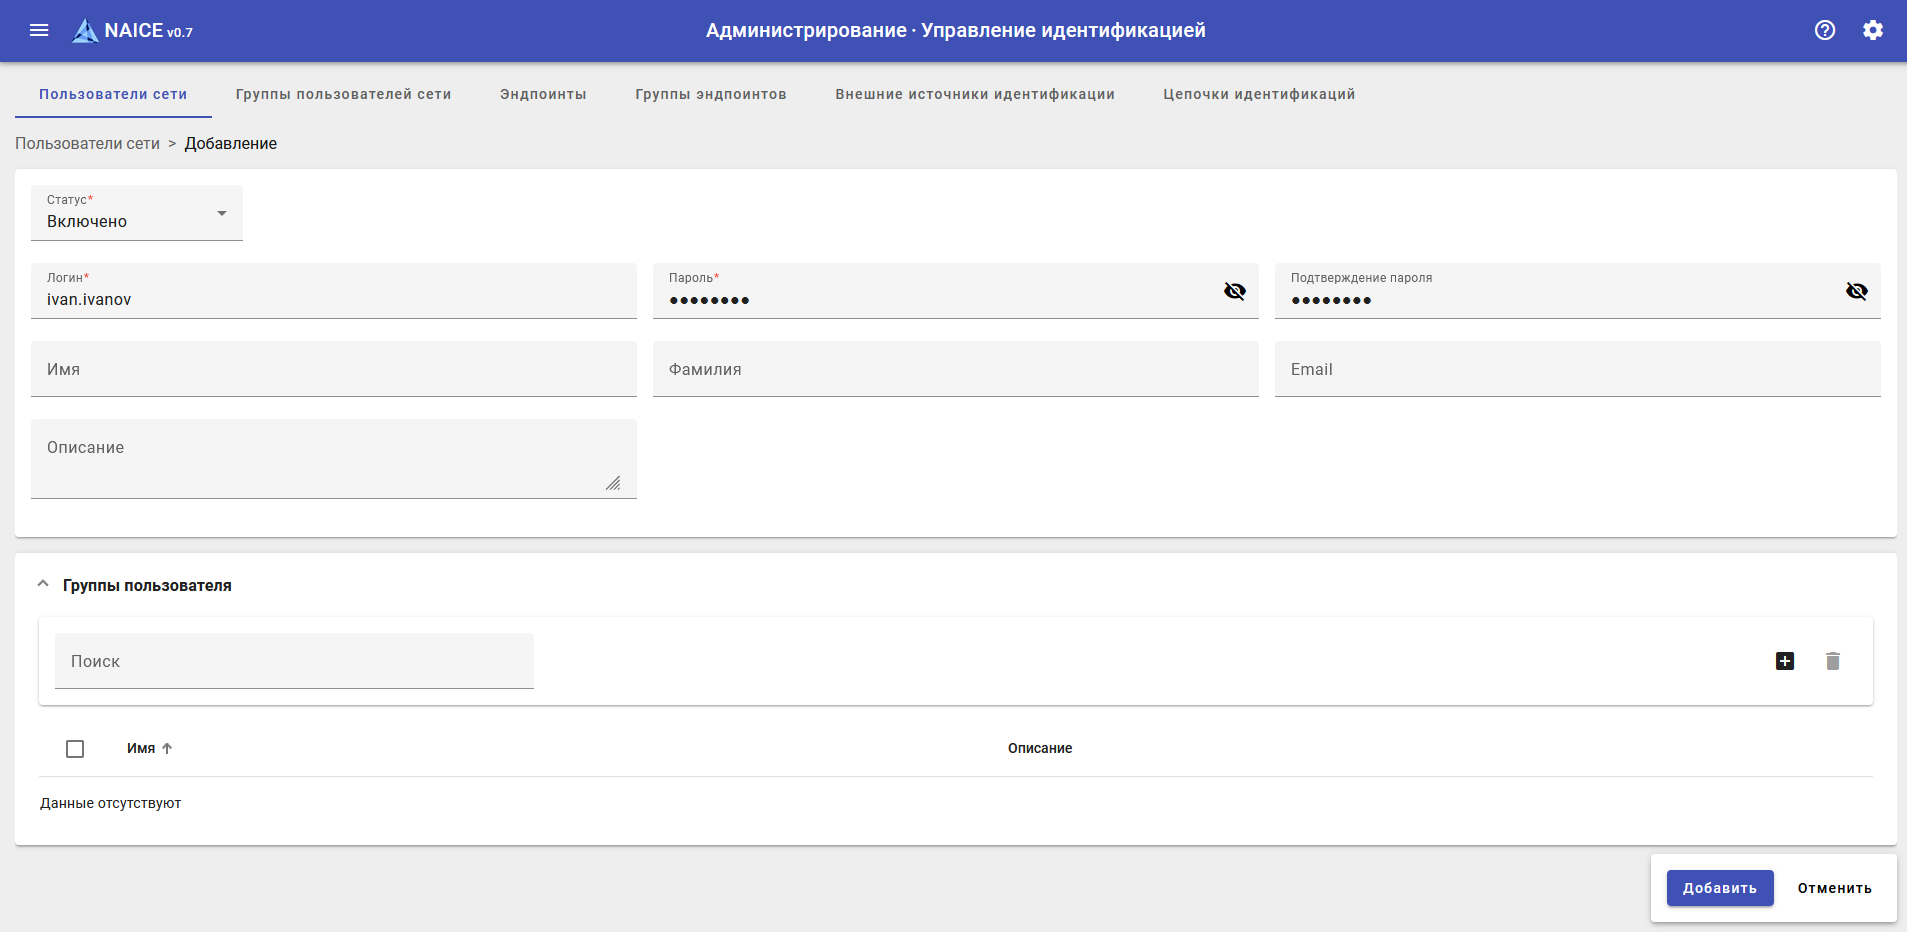1907x932 pixels.
Task: Open the Статус dropdown
Action: click(x=137, y=213)
